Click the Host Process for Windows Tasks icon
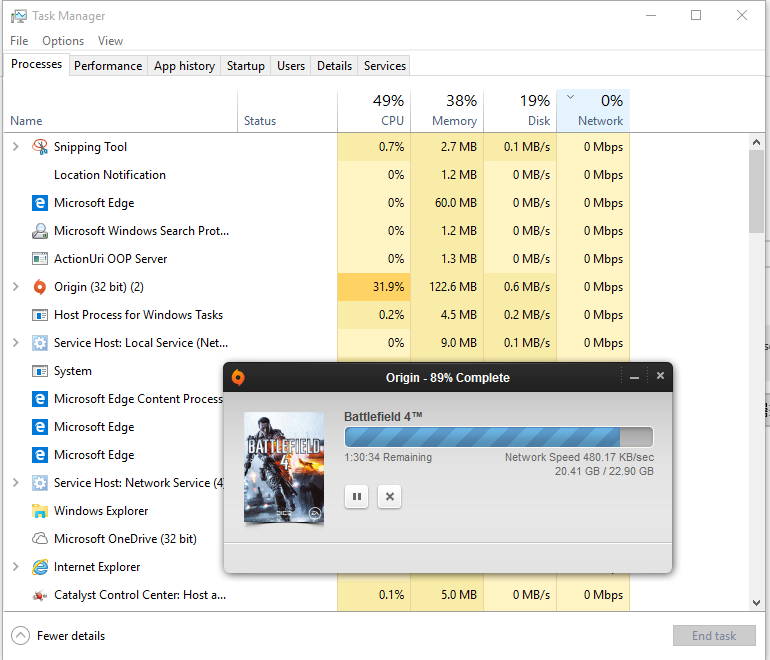Screen dimensions: 770x660 40,315
